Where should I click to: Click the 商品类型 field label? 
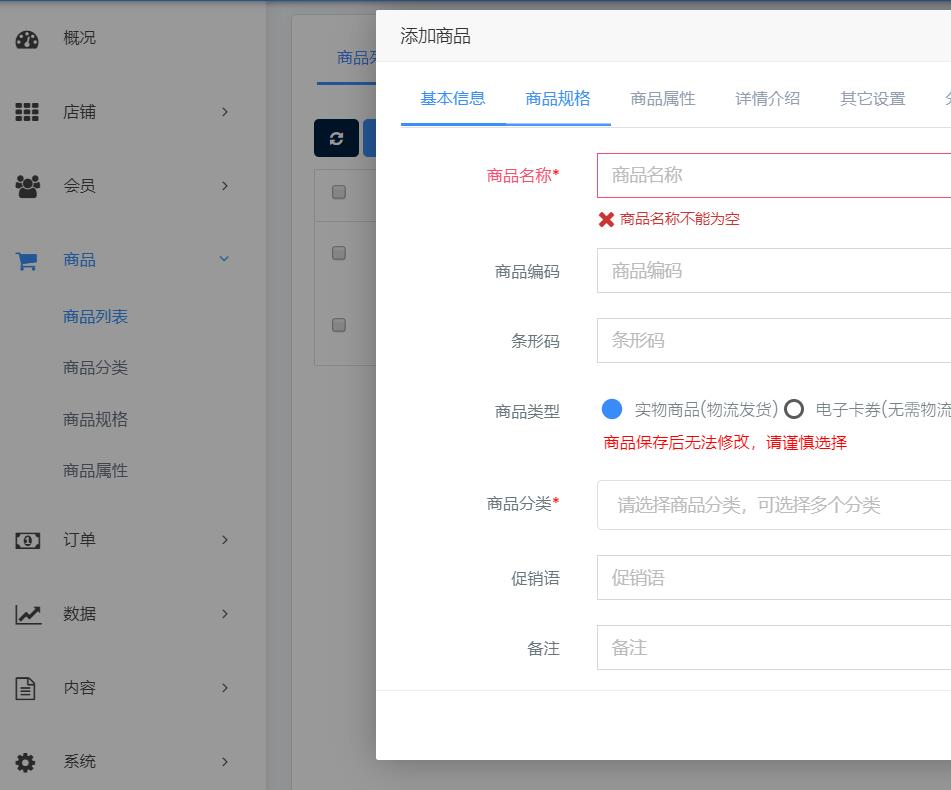click(x=527, y=412)
